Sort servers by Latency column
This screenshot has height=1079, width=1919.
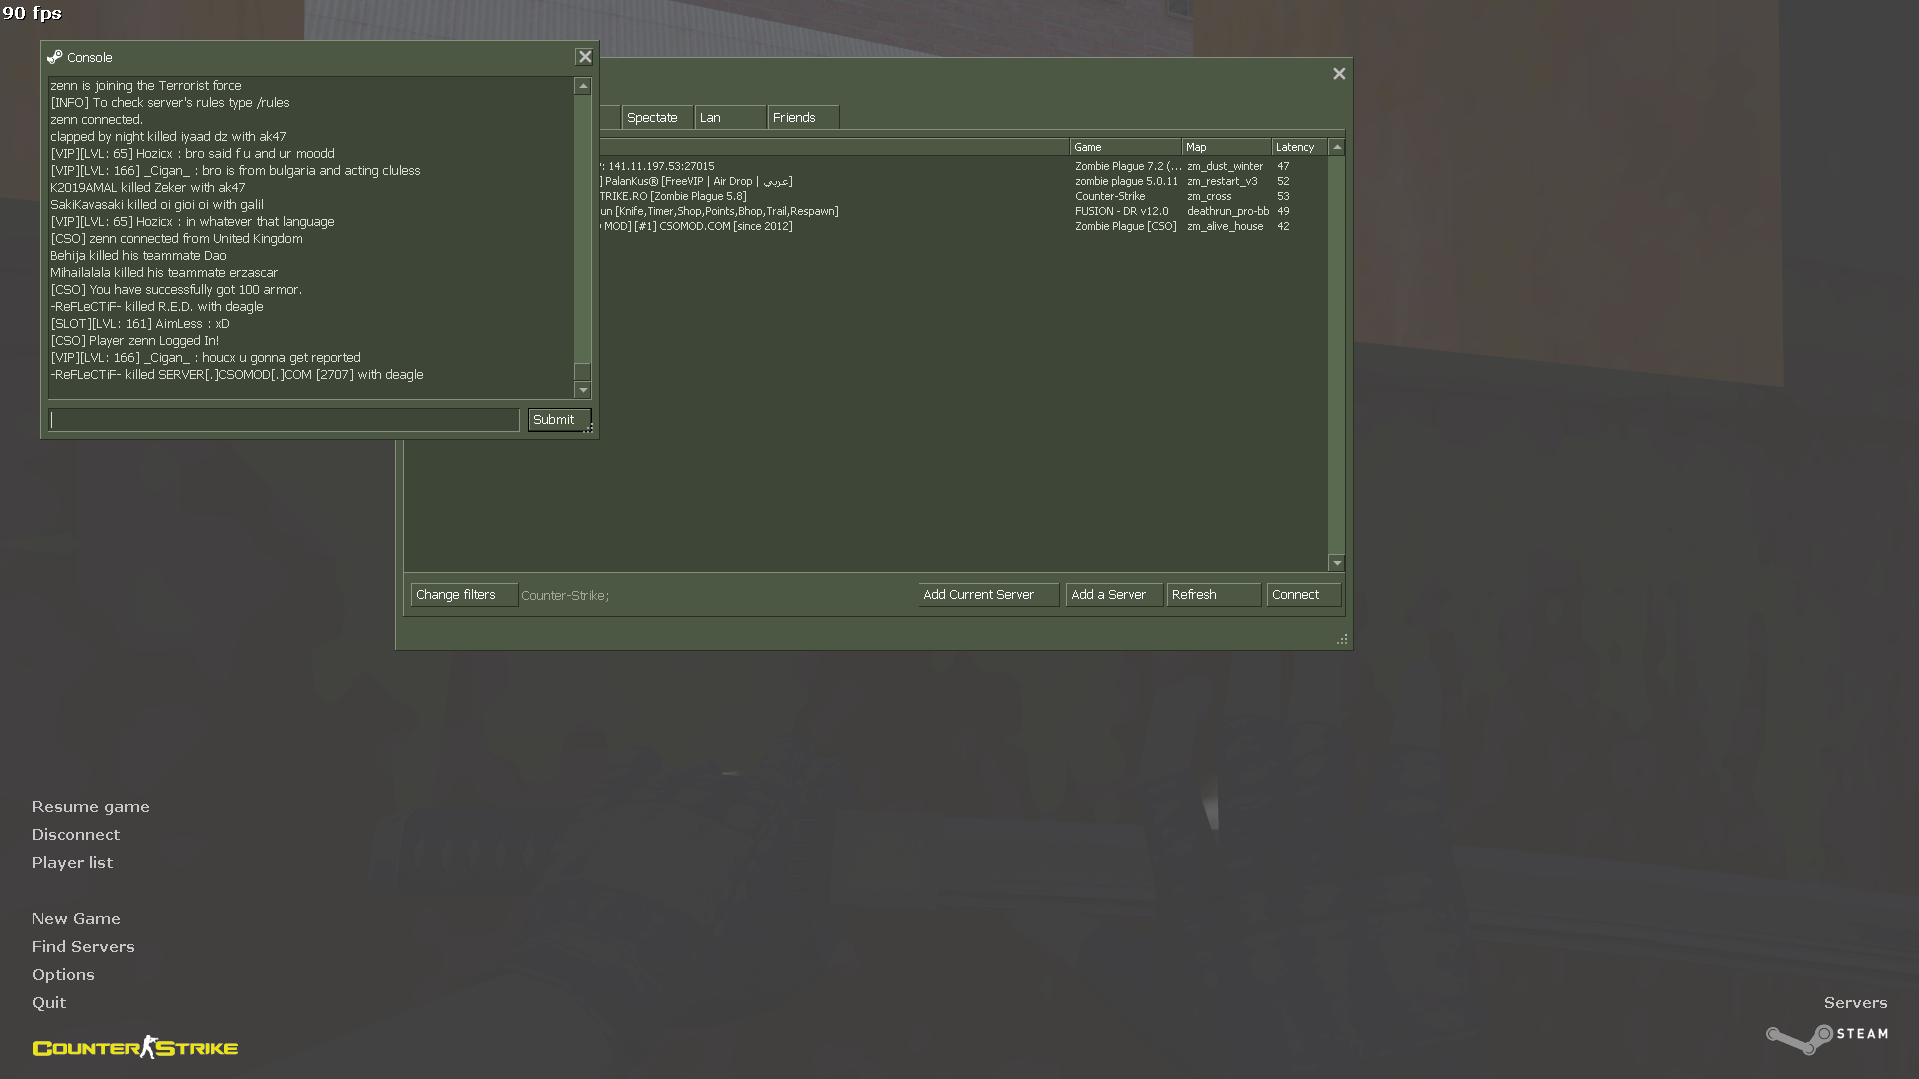[x=1297, y=147]
